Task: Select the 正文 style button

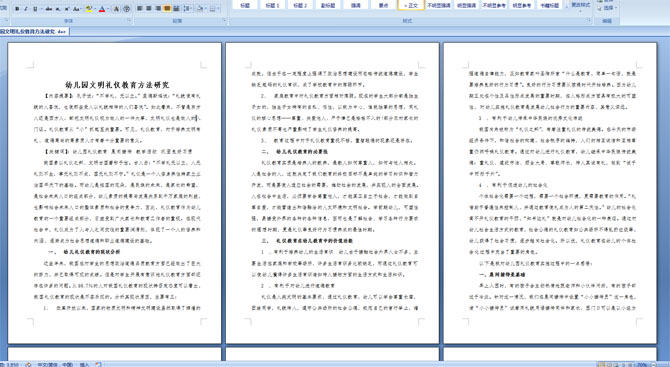Action: pos(411,5)
